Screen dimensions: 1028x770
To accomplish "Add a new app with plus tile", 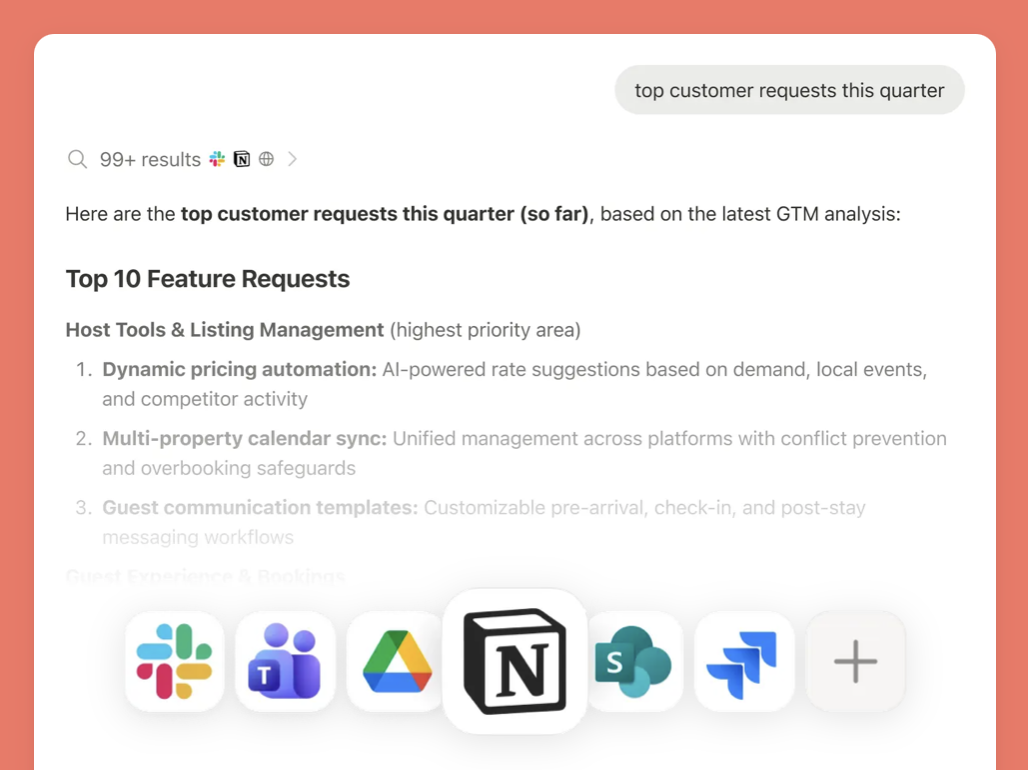I will coord(855,661).
